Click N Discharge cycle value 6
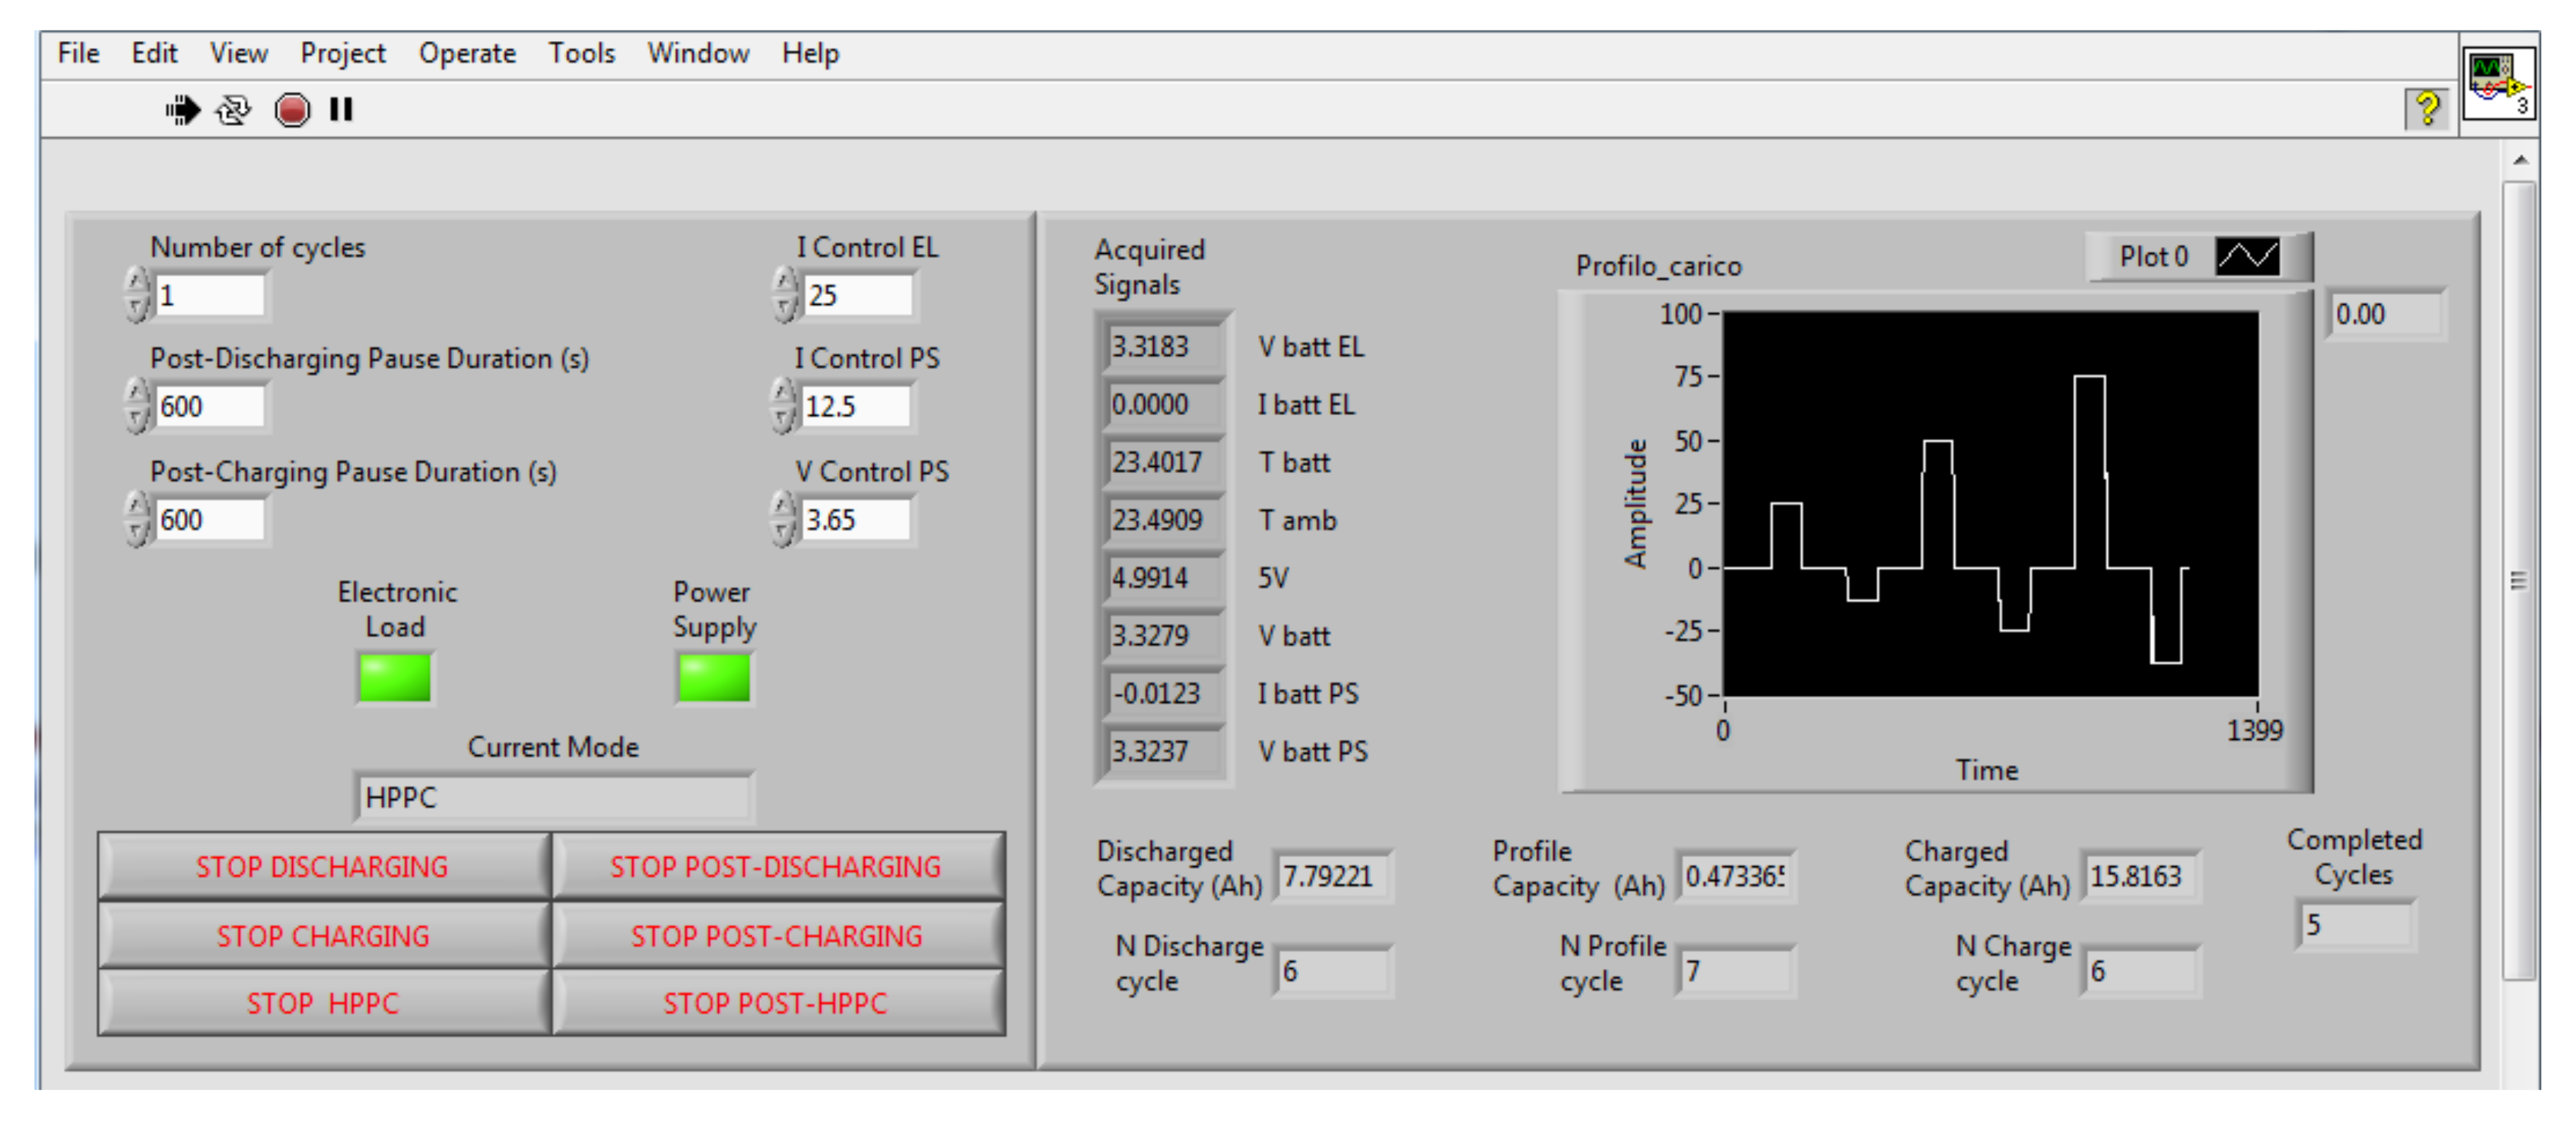Screen dimensions: 2576x1128 pos(1334,971)
